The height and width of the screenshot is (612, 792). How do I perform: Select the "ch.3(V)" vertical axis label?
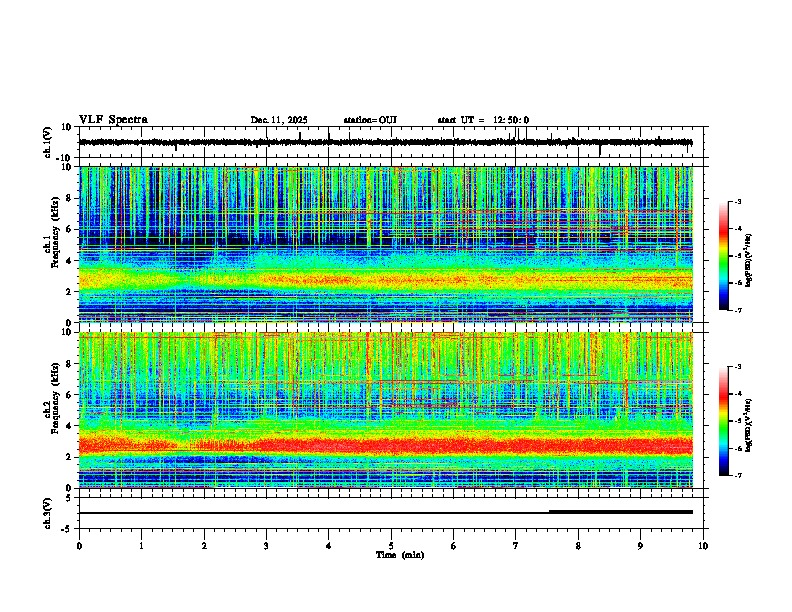tap(48, 513)
